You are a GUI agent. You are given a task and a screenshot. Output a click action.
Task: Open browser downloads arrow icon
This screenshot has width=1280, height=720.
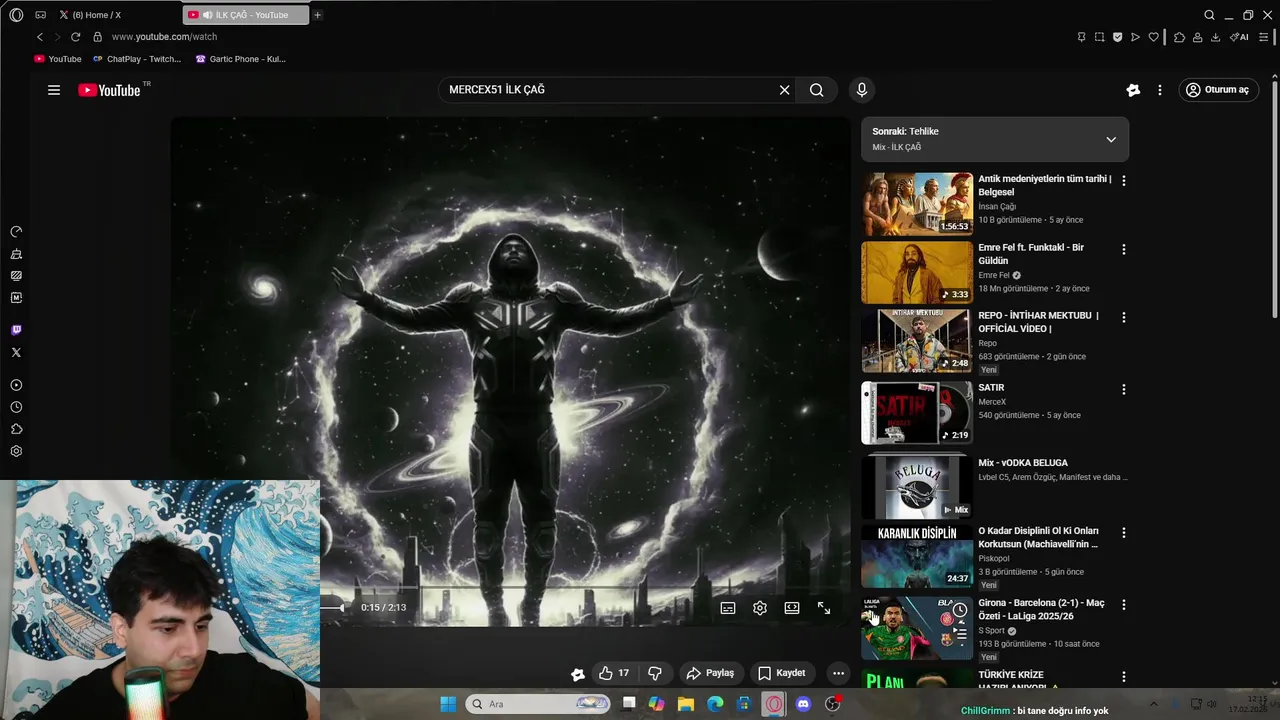(x=1215, y=37)
